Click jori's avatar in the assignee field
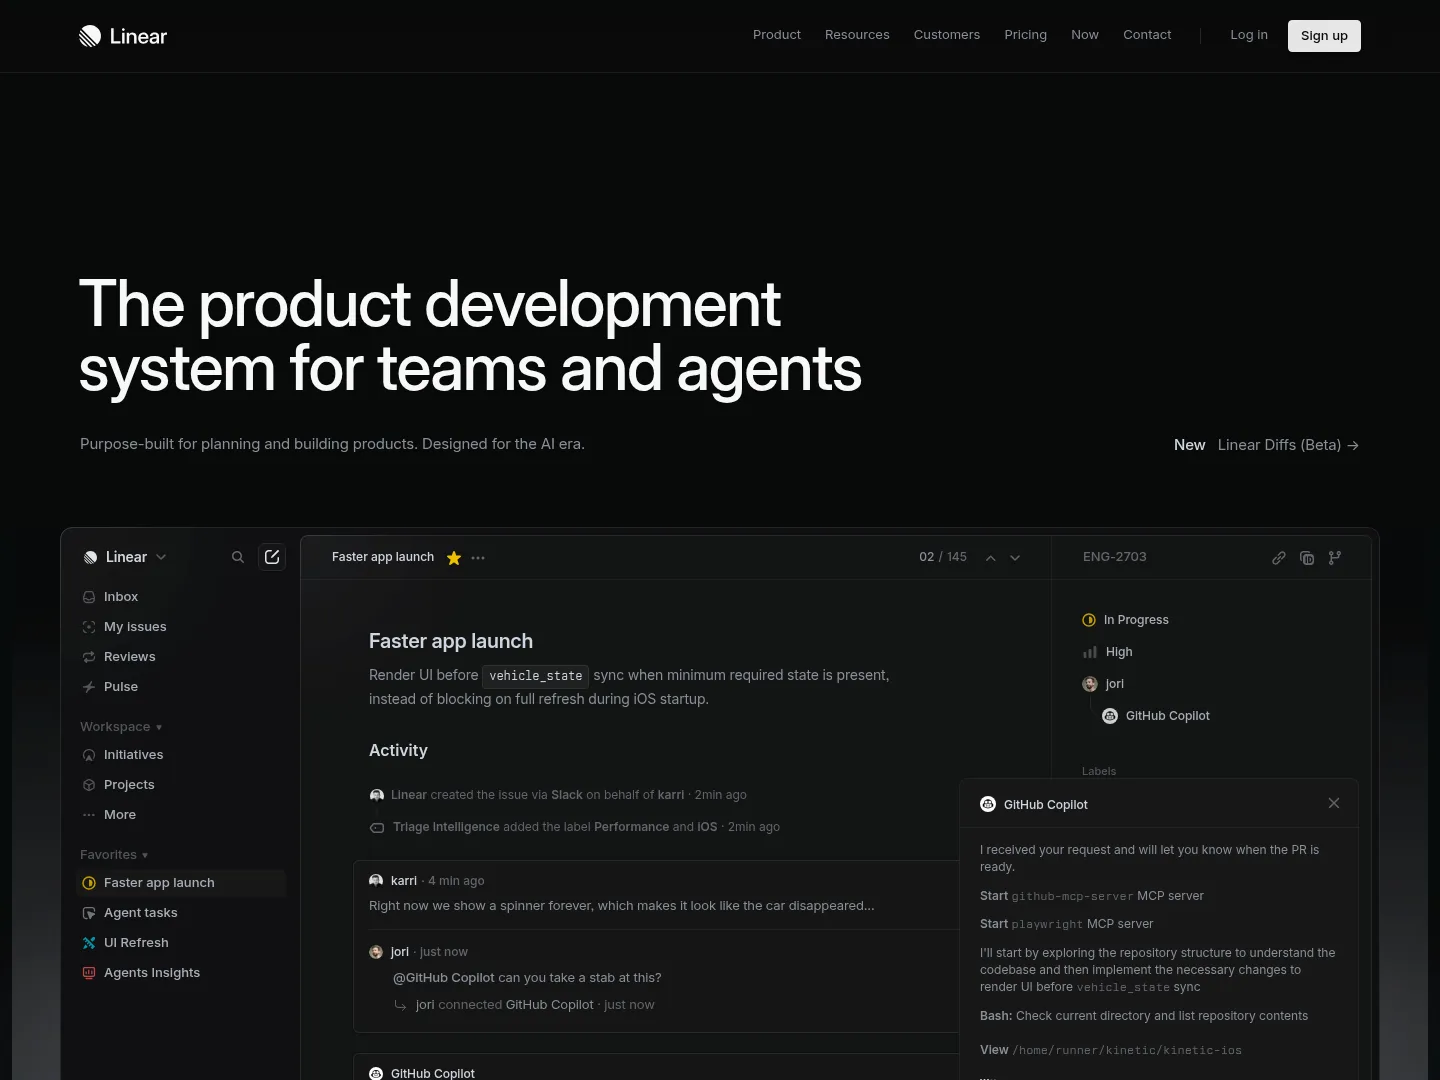 point(1090,684)
